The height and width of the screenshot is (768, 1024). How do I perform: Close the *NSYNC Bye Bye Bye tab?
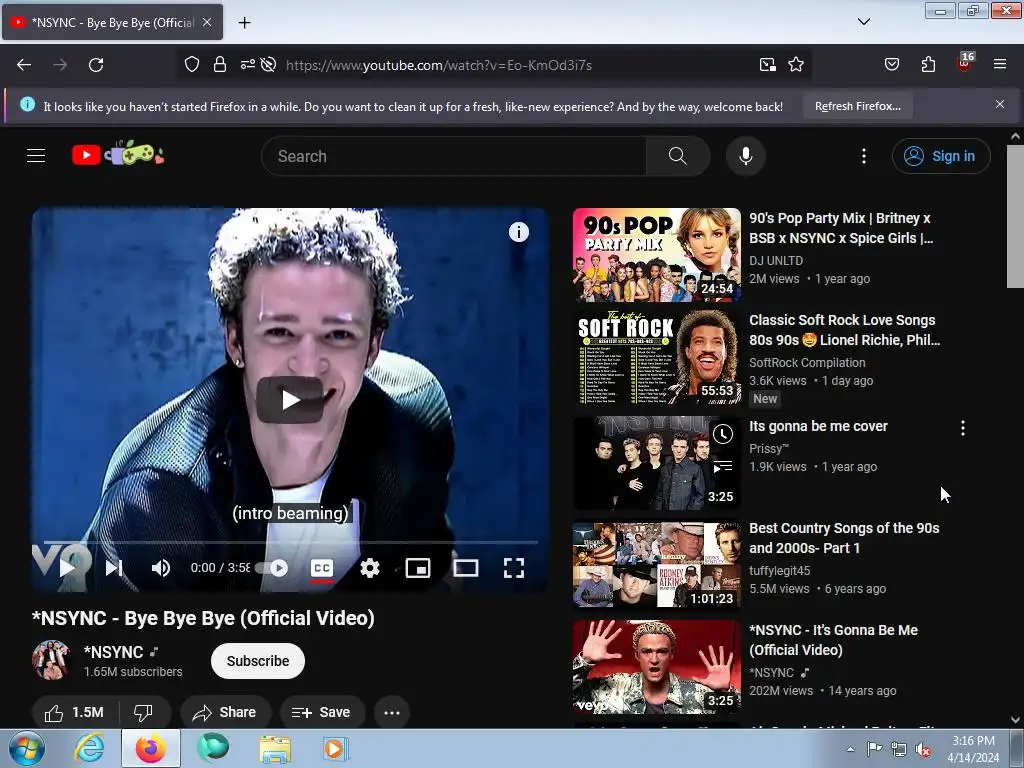pos(207,22)
